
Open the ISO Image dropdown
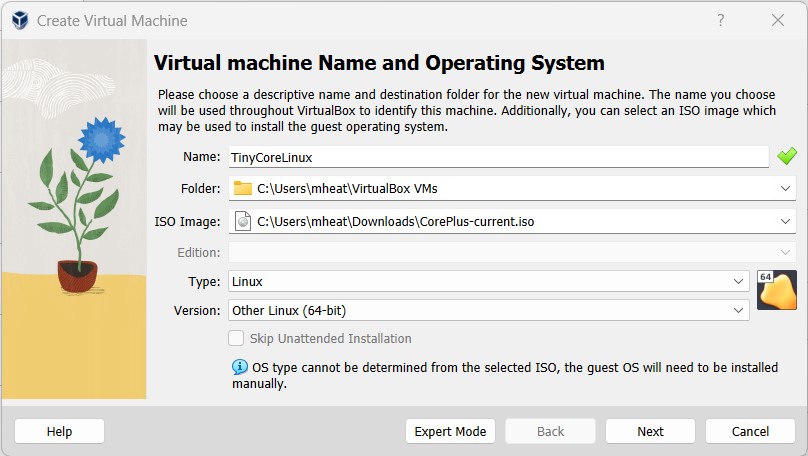click(785, 222)
